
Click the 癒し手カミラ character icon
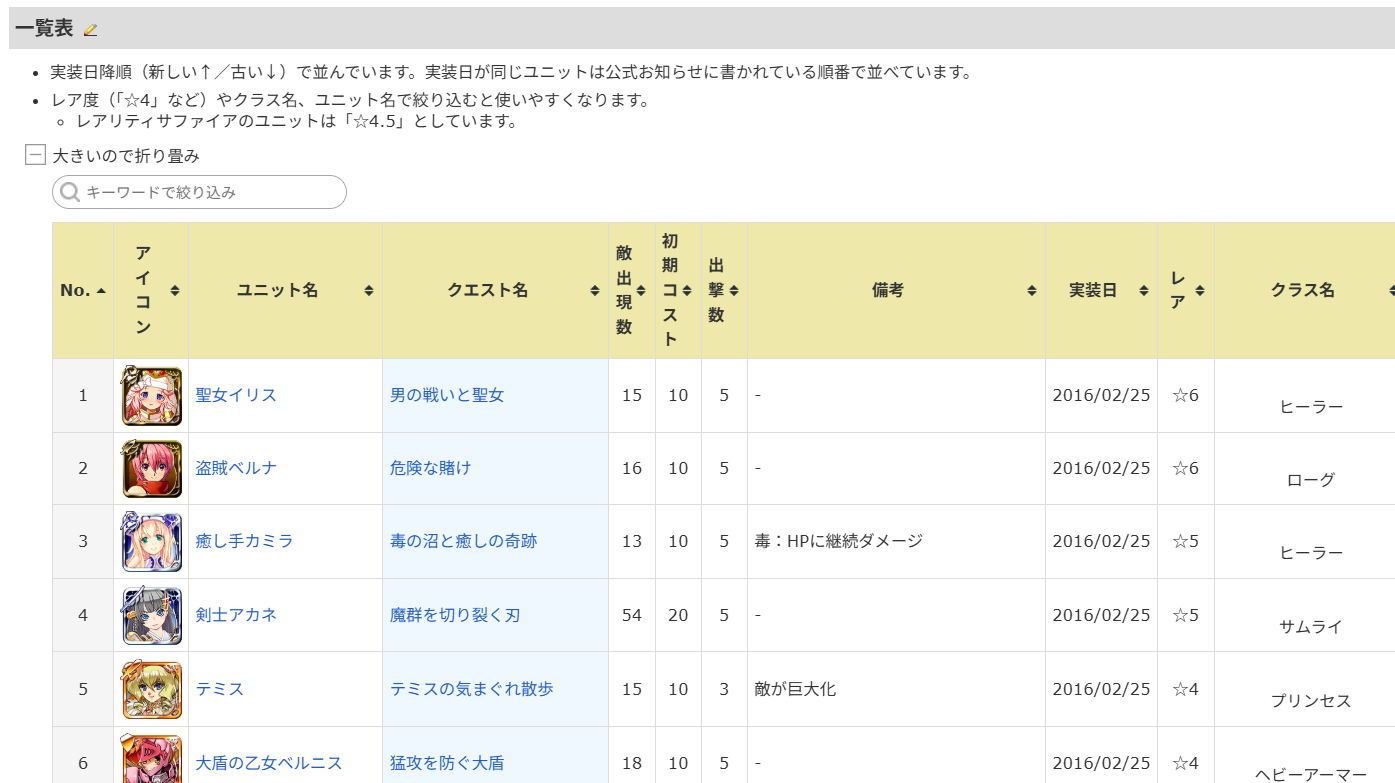(x=151, y=541)
